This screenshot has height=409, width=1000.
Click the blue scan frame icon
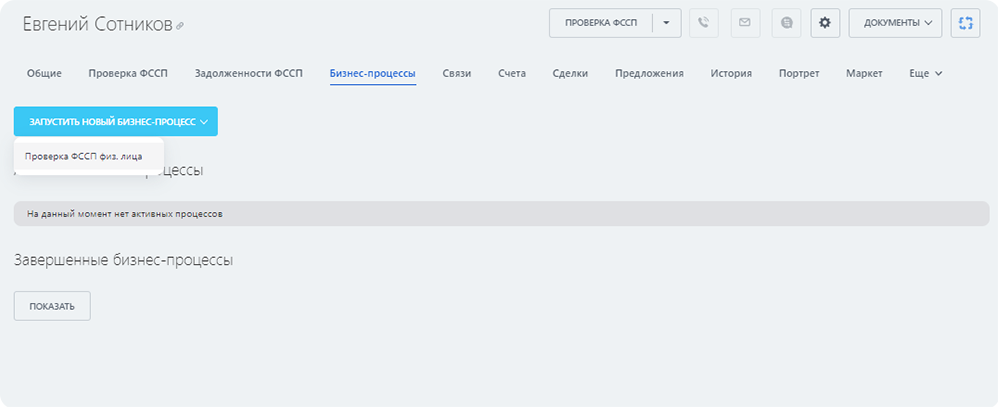click(x=965, y=23)
